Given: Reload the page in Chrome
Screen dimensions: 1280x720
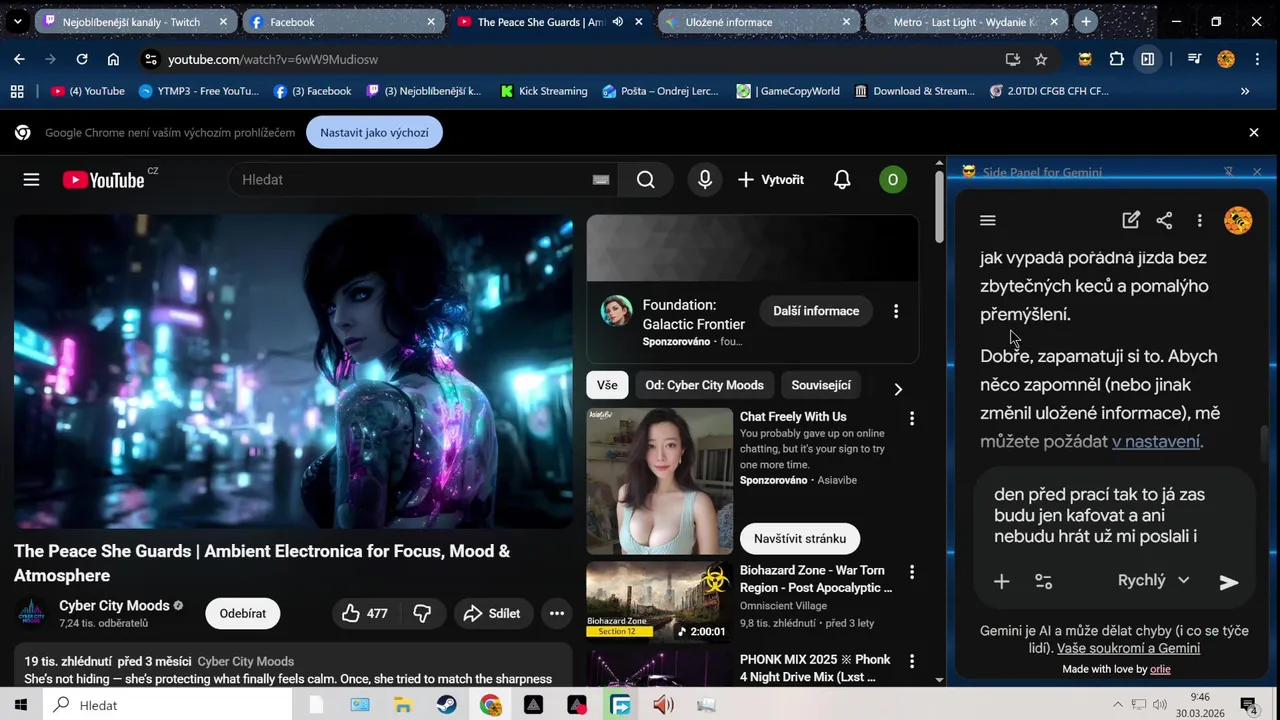Looking at the screenshot, I should point(82,59).
